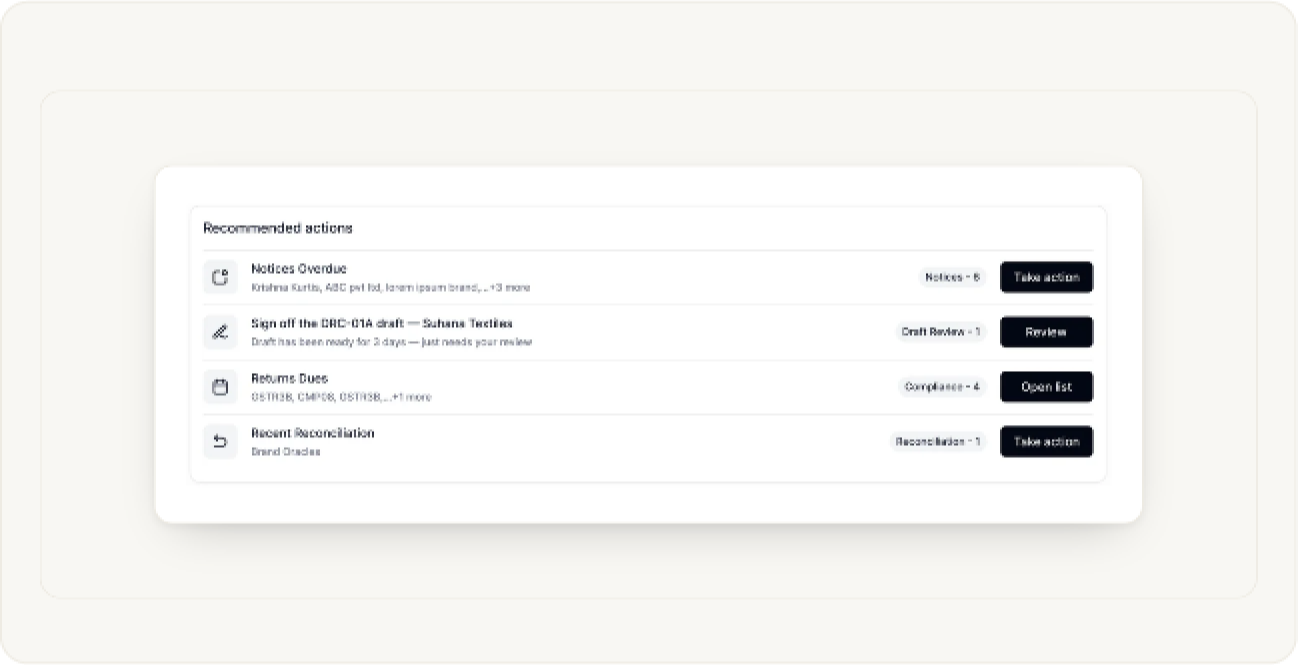
Task: Click the "Sign off the DRC-01A draft" title
Action: [382, 324]
